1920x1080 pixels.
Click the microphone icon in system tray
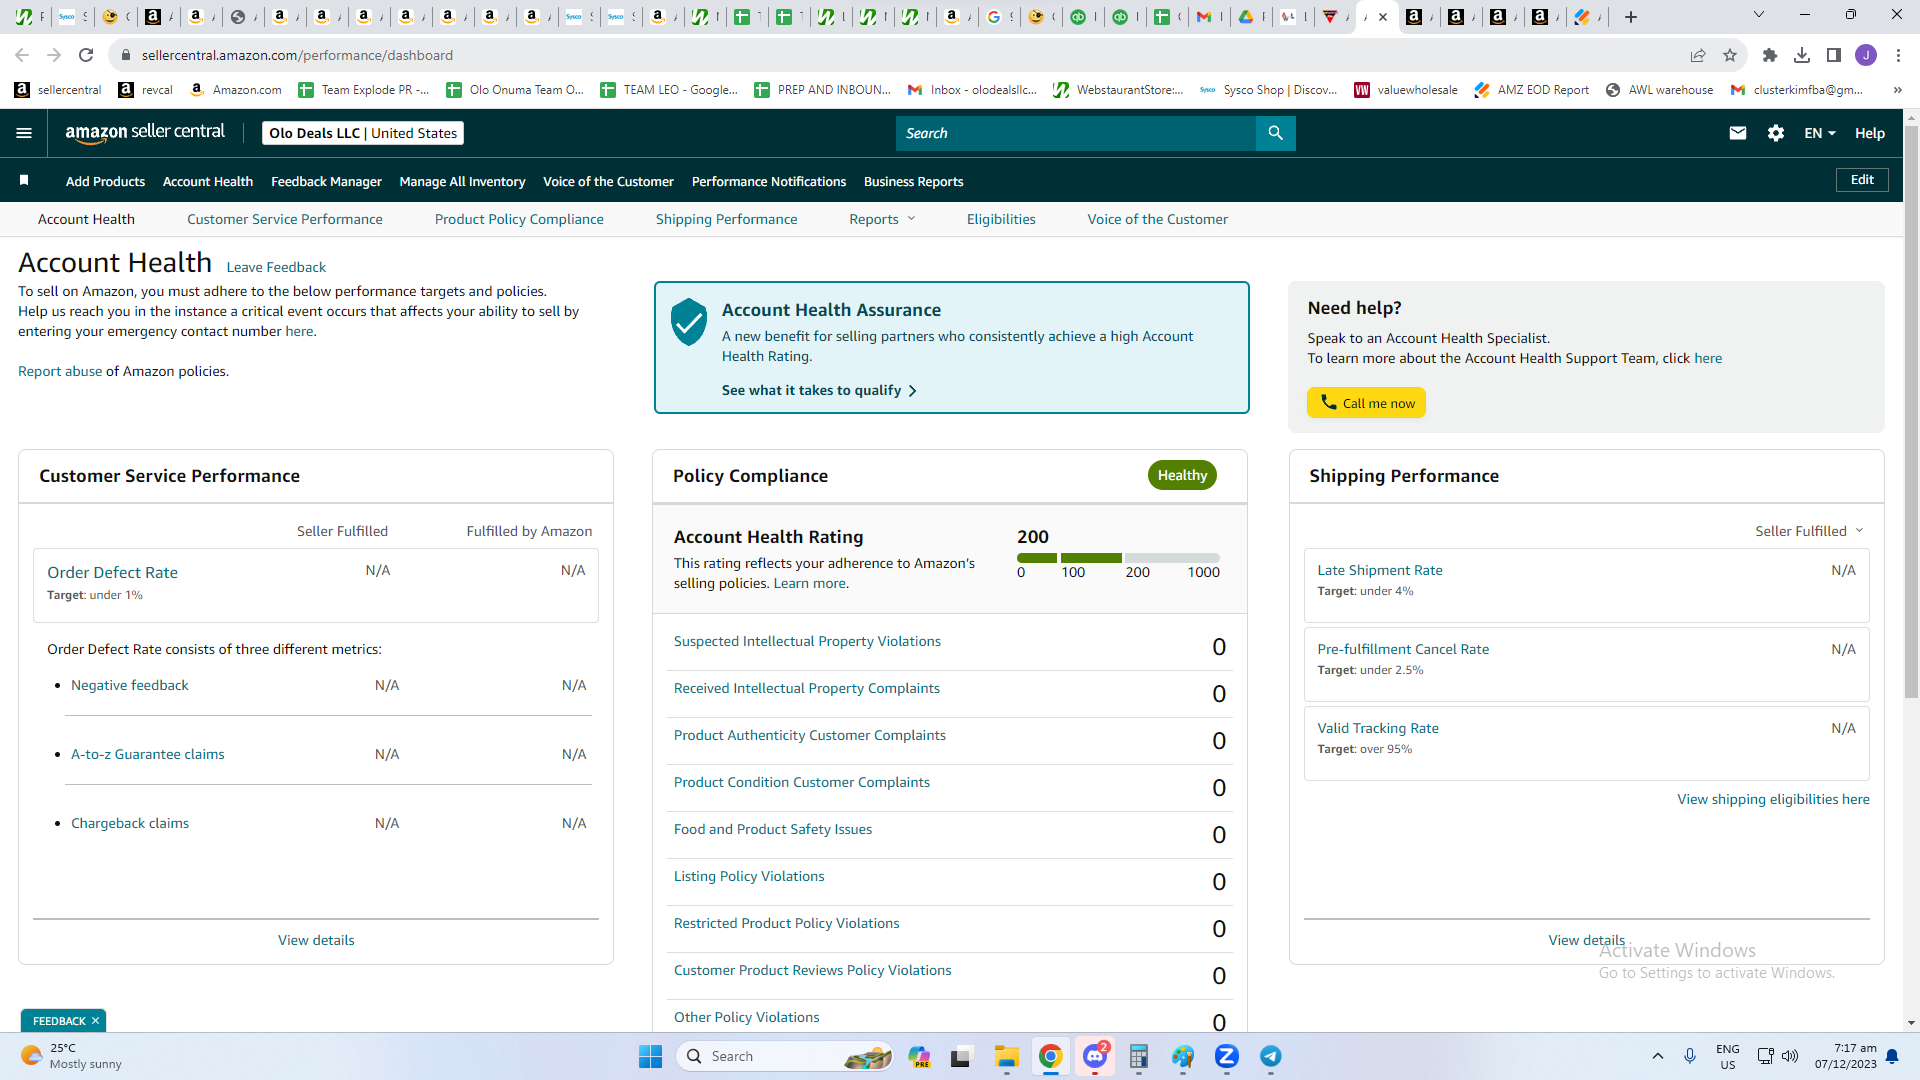pos(1690,1056)
